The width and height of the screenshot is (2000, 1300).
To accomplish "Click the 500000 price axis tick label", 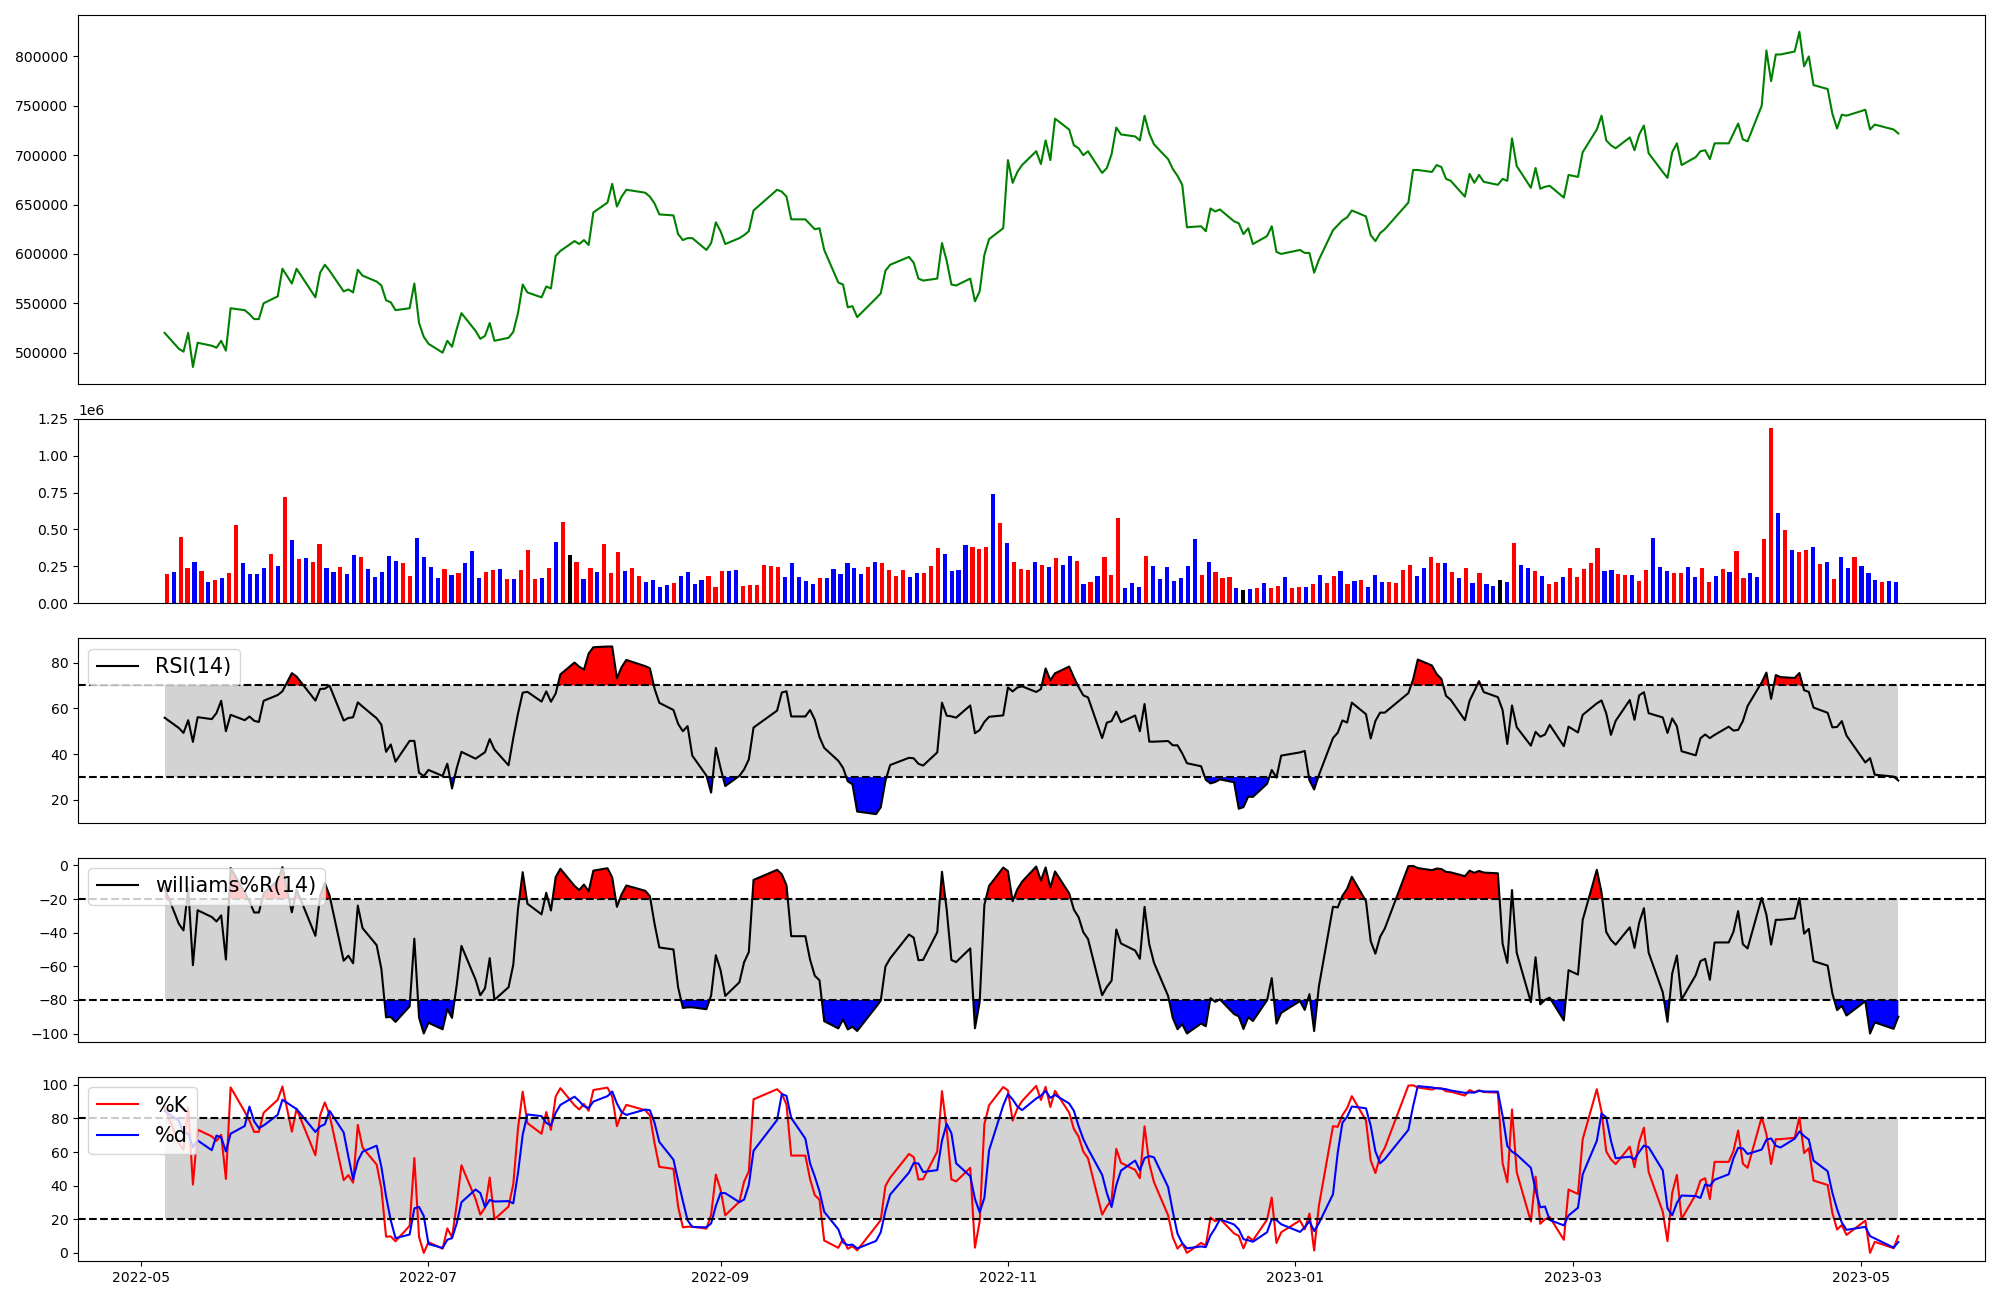I will tap(41, 353).
